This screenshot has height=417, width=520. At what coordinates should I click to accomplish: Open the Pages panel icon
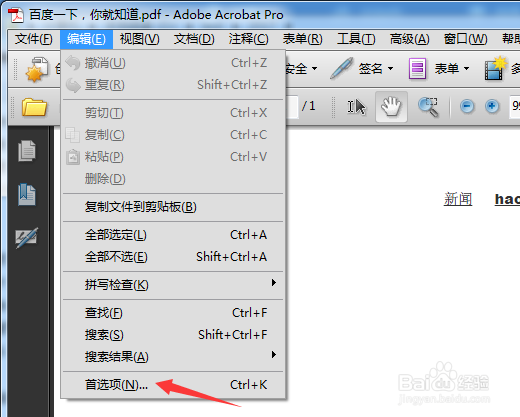point(27,151)
